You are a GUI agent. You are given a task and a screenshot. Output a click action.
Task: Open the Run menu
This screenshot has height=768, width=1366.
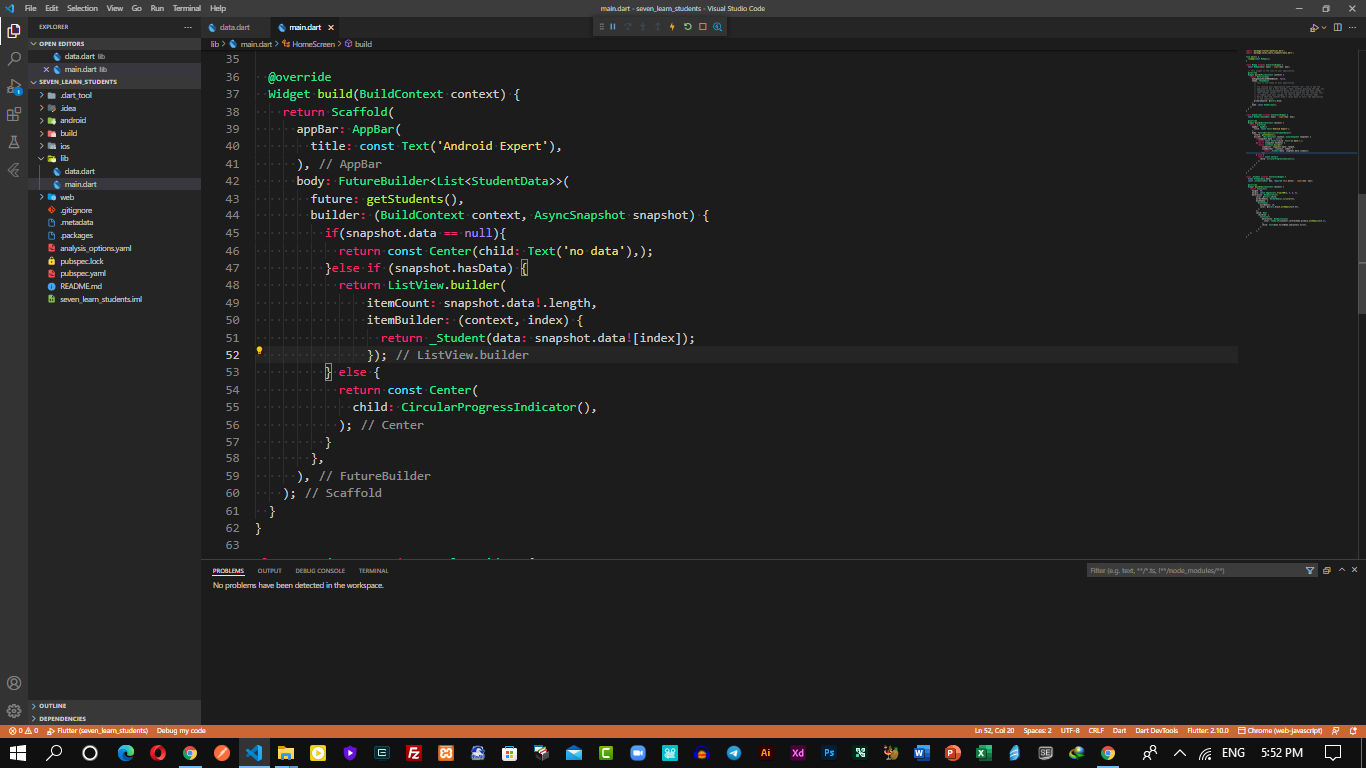click(157, 8)
